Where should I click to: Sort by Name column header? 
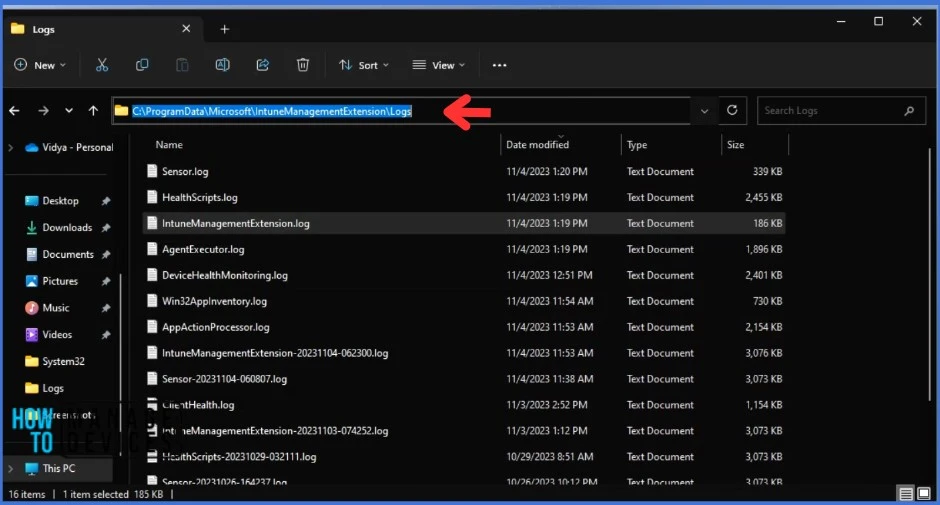click(169, 145)
